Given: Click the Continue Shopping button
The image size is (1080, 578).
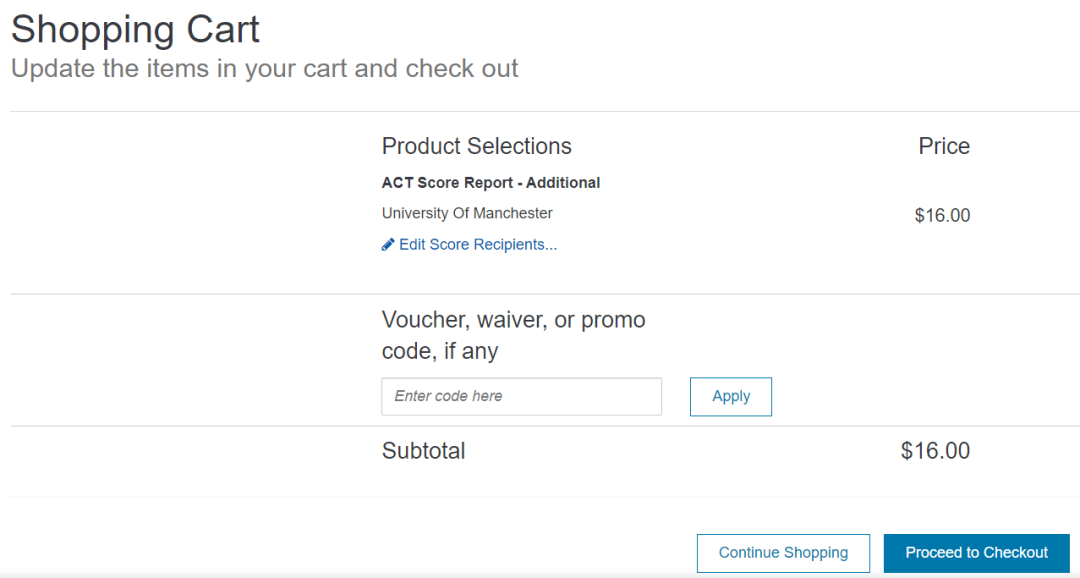Looking at the screenshot, I should pos(783,553).
